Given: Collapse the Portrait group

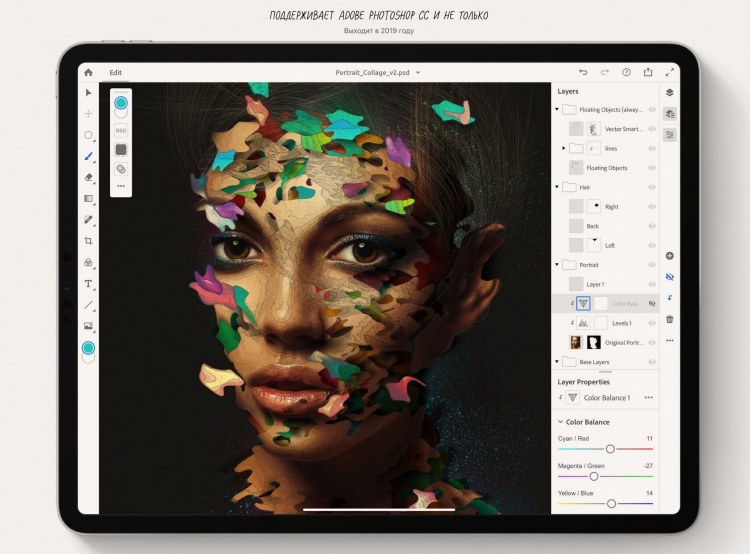Looking at the screenshot, I should (x=557, y=265).
